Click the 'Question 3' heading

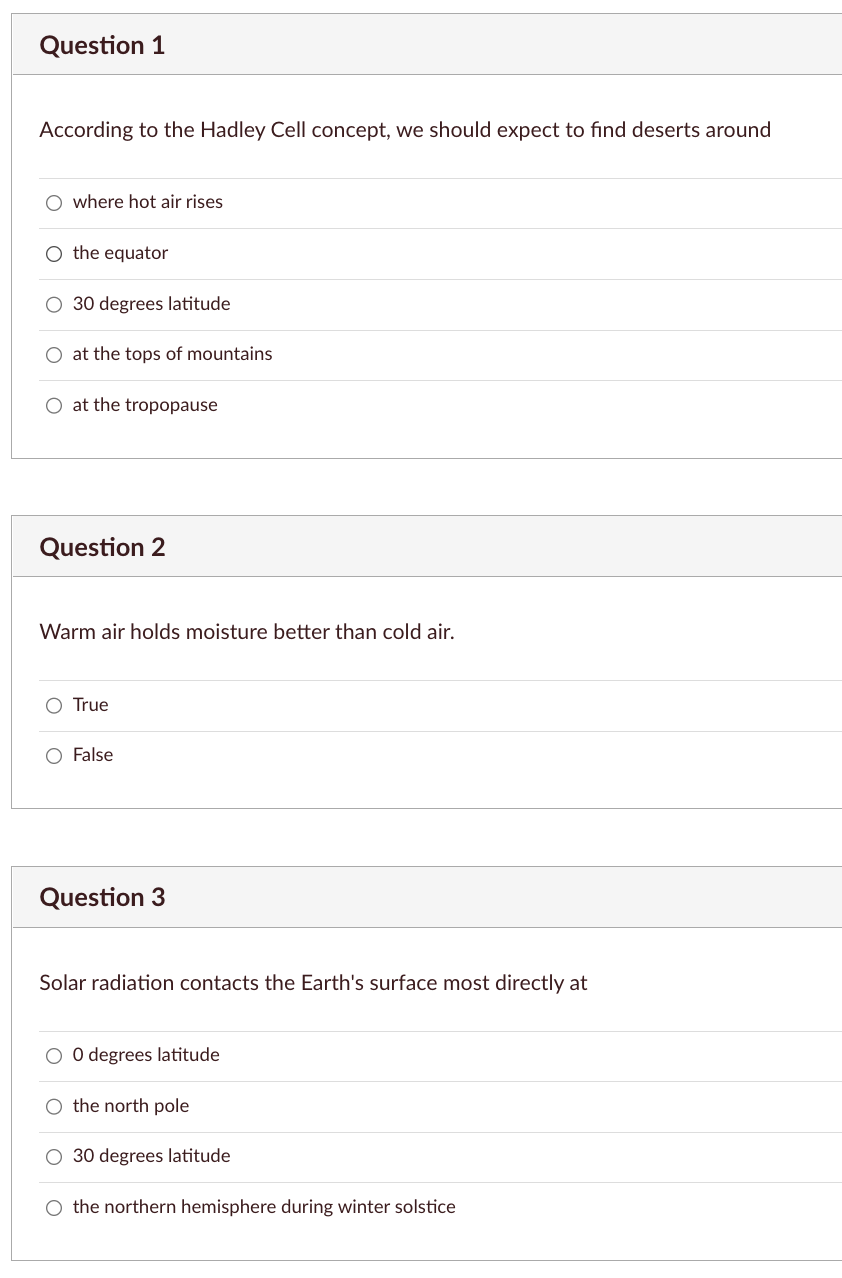[102, 897]
